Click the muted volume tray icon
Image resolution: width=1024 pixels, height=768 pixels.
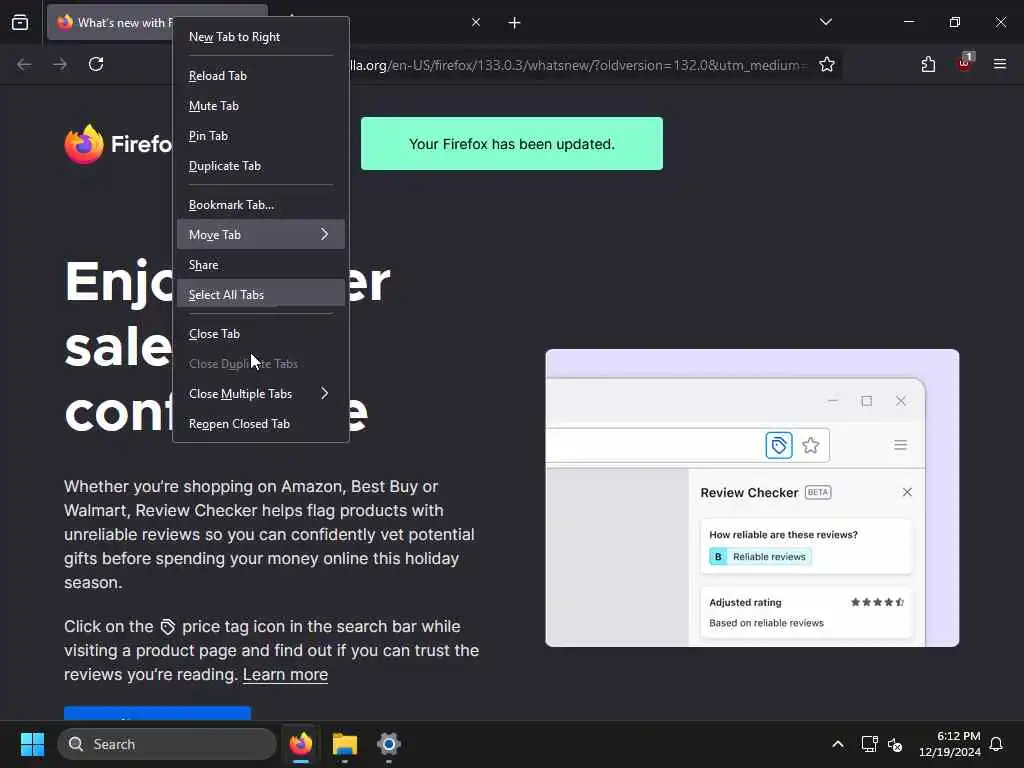[x=895, y=744]
